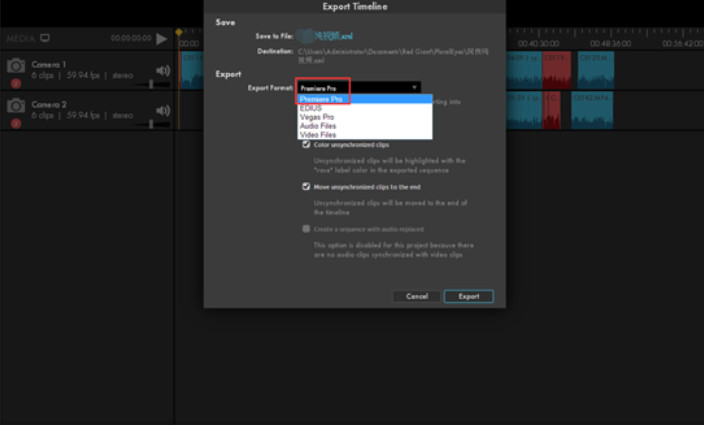Image resolution: width=704 pixels, height=425 pixels.
Task: Click the Camera 2 camera icon
Action: tap(16, 106)
